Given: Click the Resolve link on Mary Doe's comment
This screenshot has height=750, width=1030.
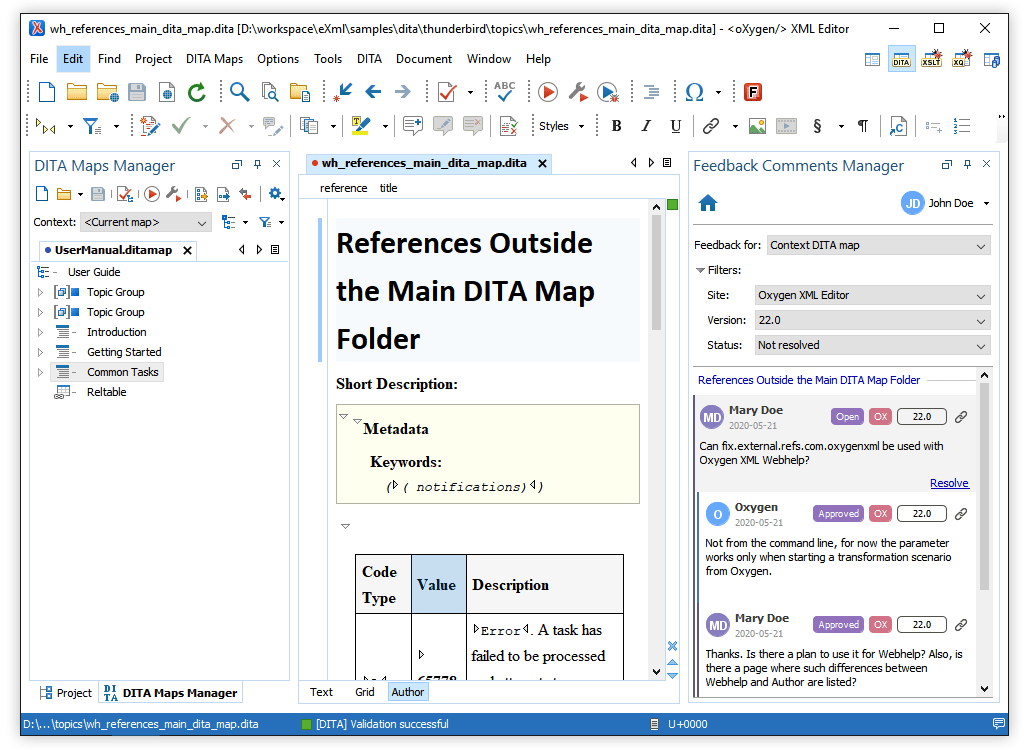Looking at the screenshot, I should 949,483.
